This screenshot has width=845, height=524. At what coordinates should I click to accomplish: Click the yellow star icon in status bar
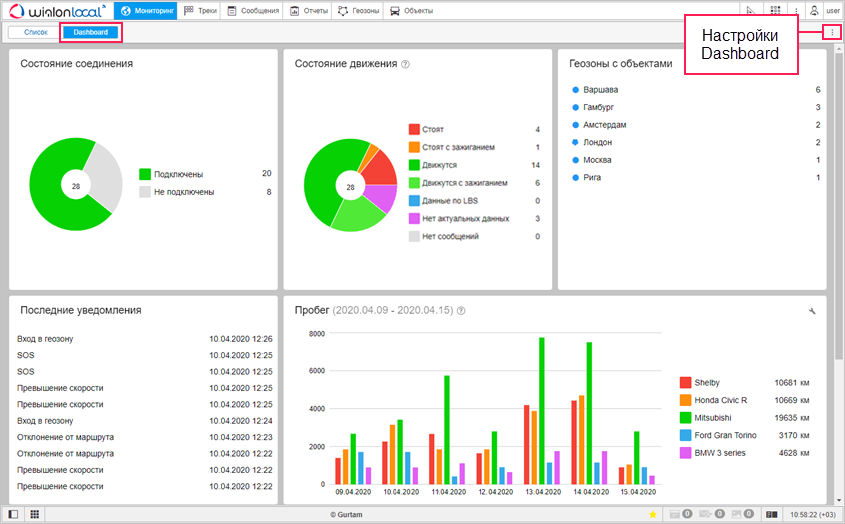tap(653, 514)
